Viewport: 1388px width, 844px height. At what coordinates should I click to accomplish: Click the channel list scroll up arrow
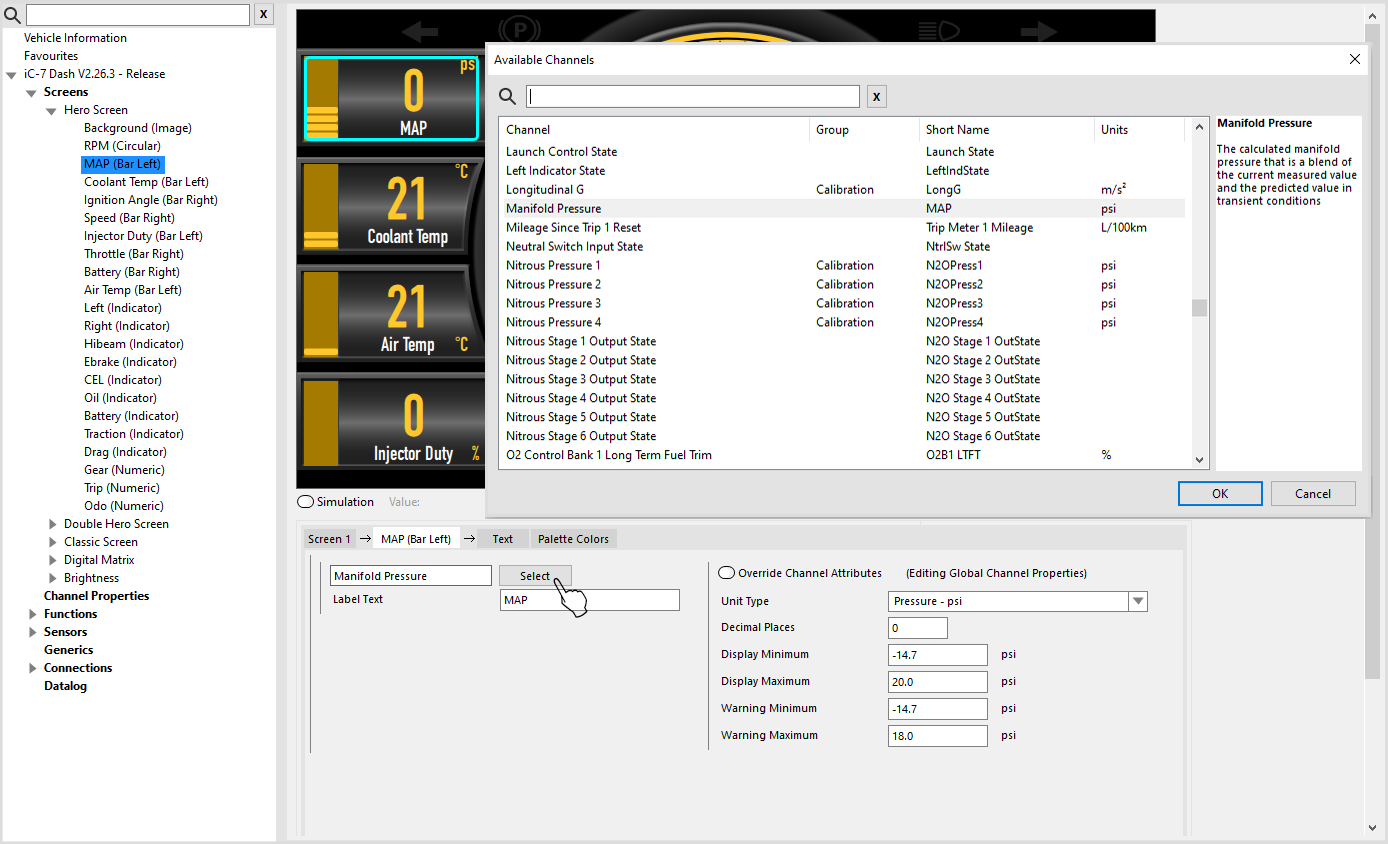coord(1200,127)
